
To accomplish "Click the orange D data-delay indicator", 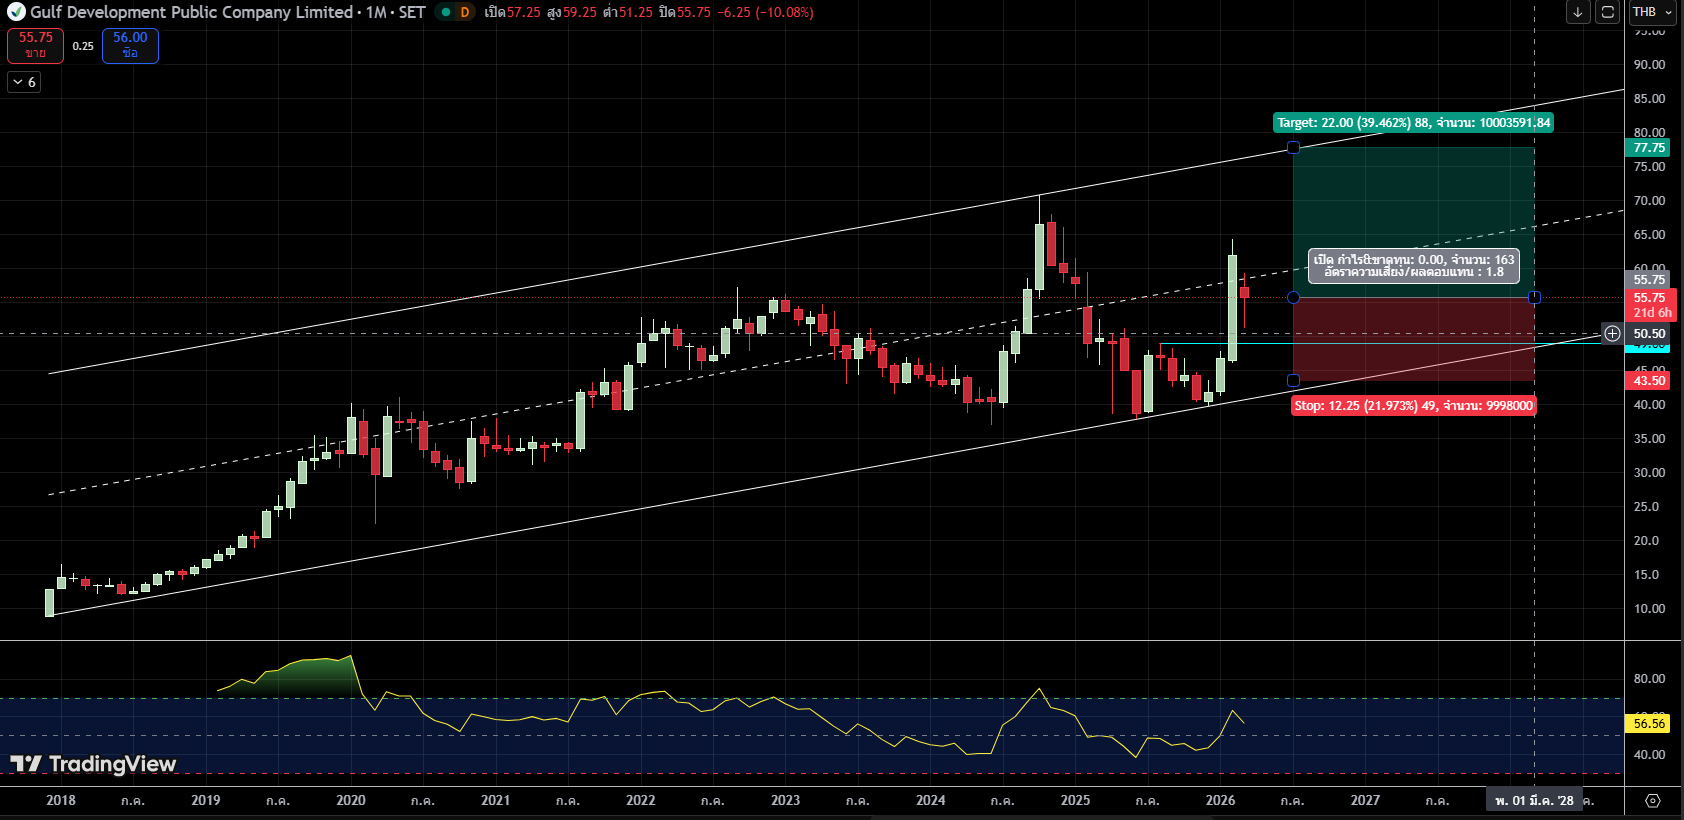I will pyautogui.click(x=465, y=12).
